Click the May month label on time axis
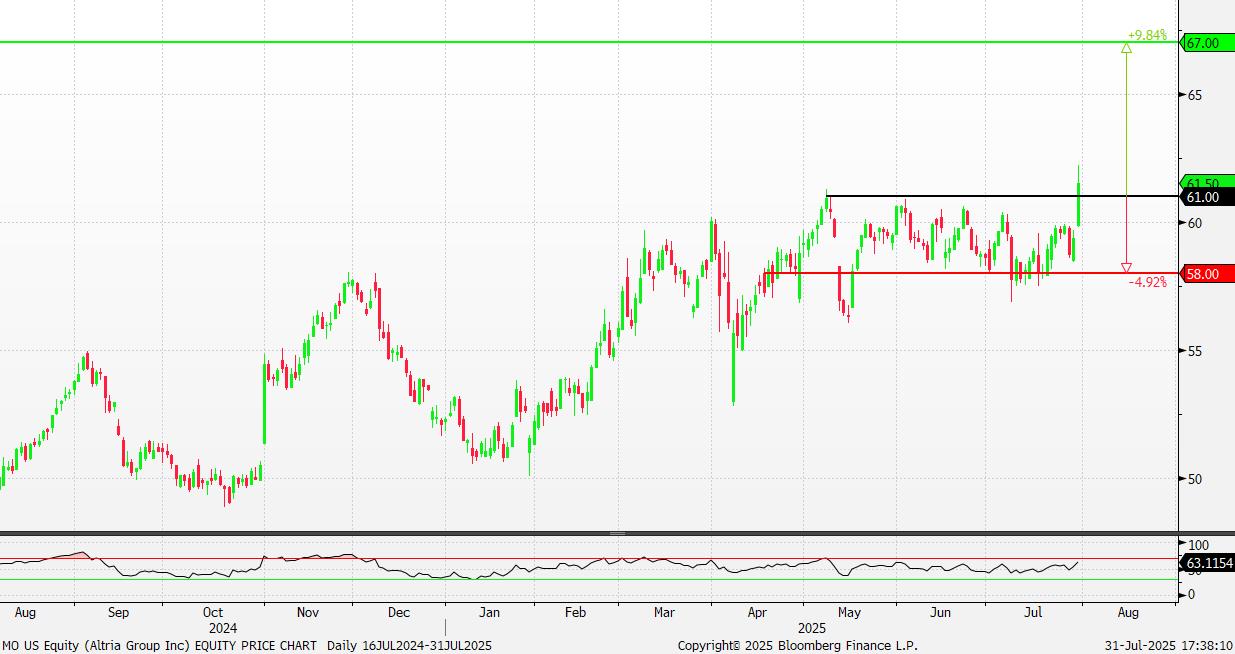 [x=849, y=612]
